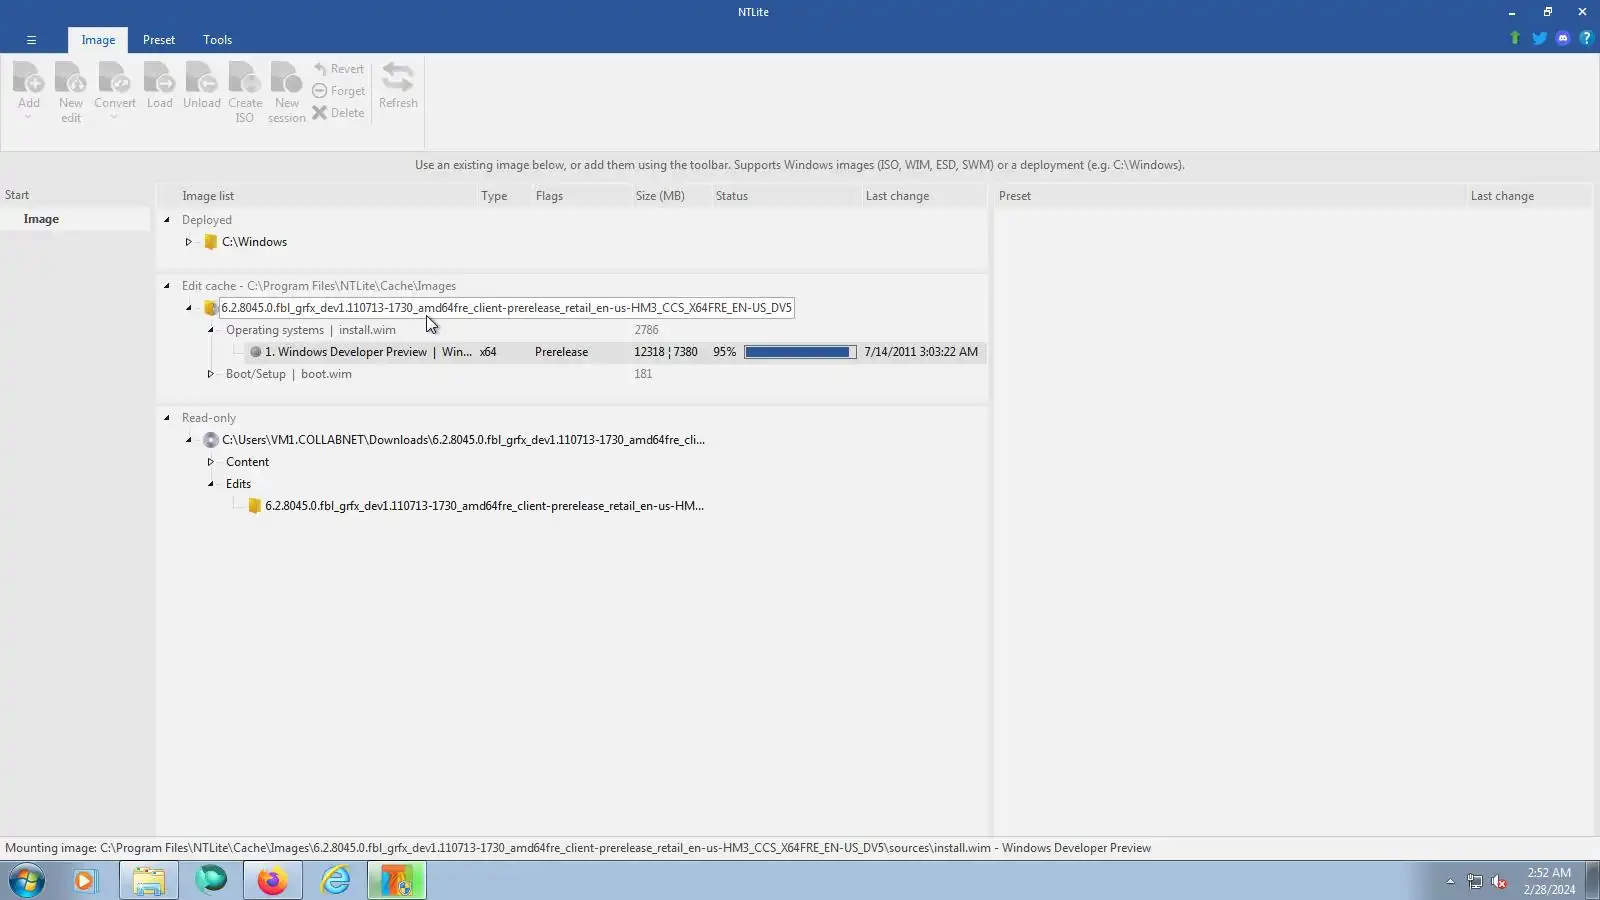The width and height of the screenshot is (1600, 900).
Task: Expand the Content node
Action: click(x=211, y=462)
